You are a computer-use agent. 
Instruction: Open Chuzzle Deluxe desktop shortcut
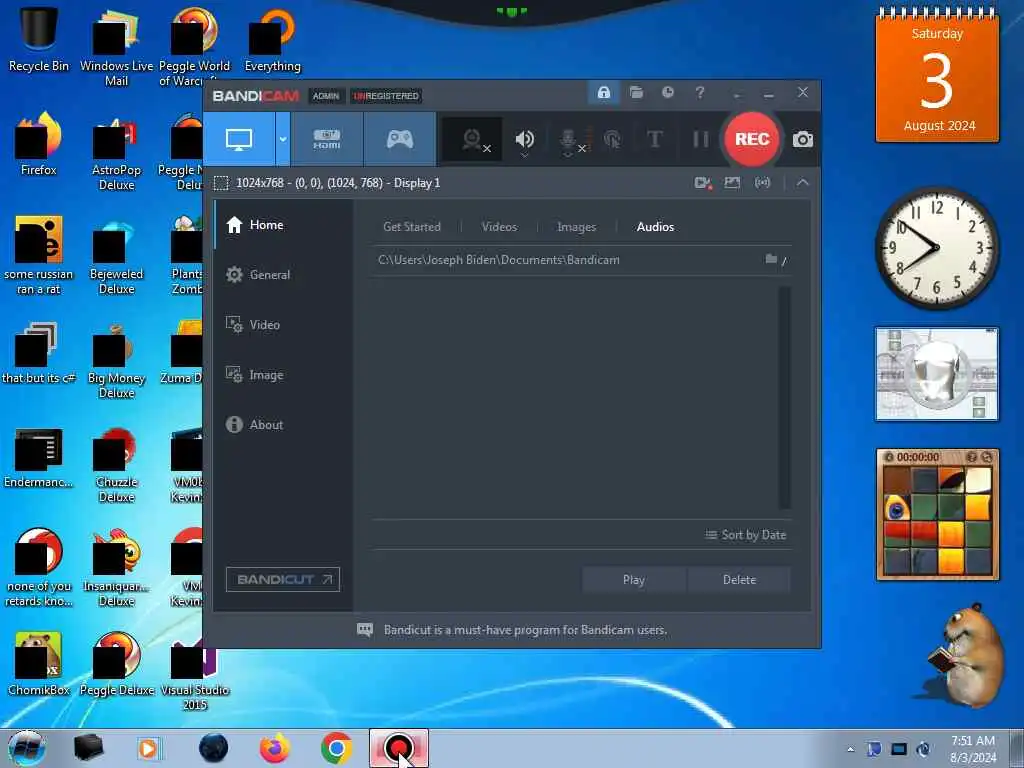(116, 464)
